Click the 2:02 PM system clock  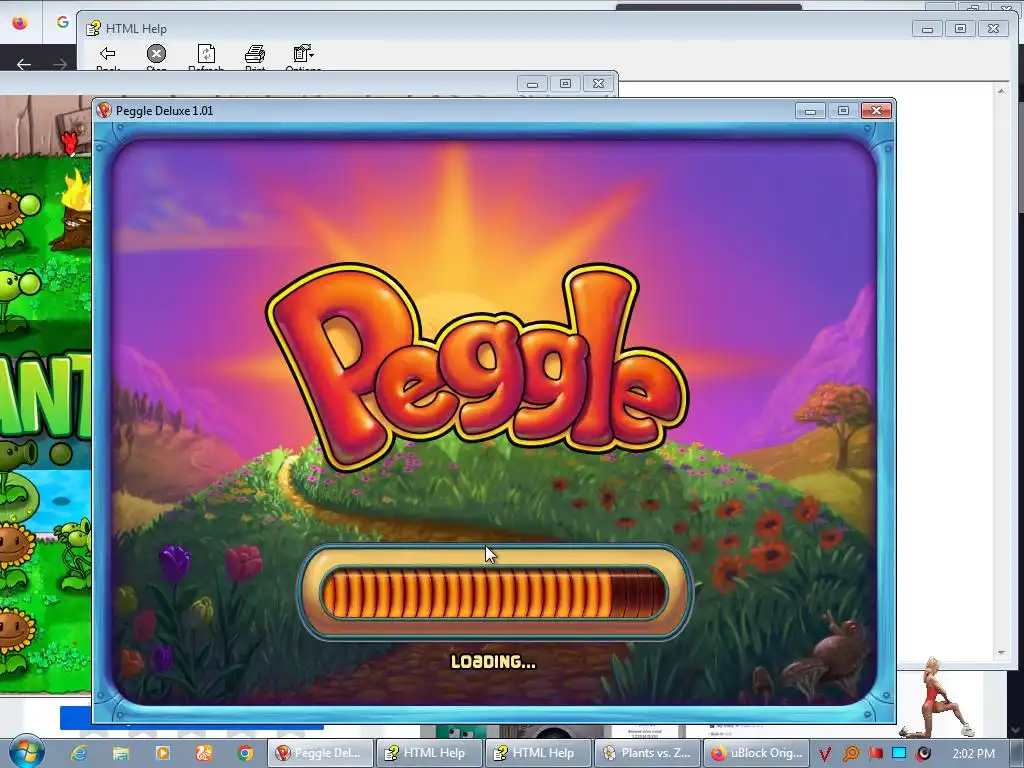pos(973,754)
